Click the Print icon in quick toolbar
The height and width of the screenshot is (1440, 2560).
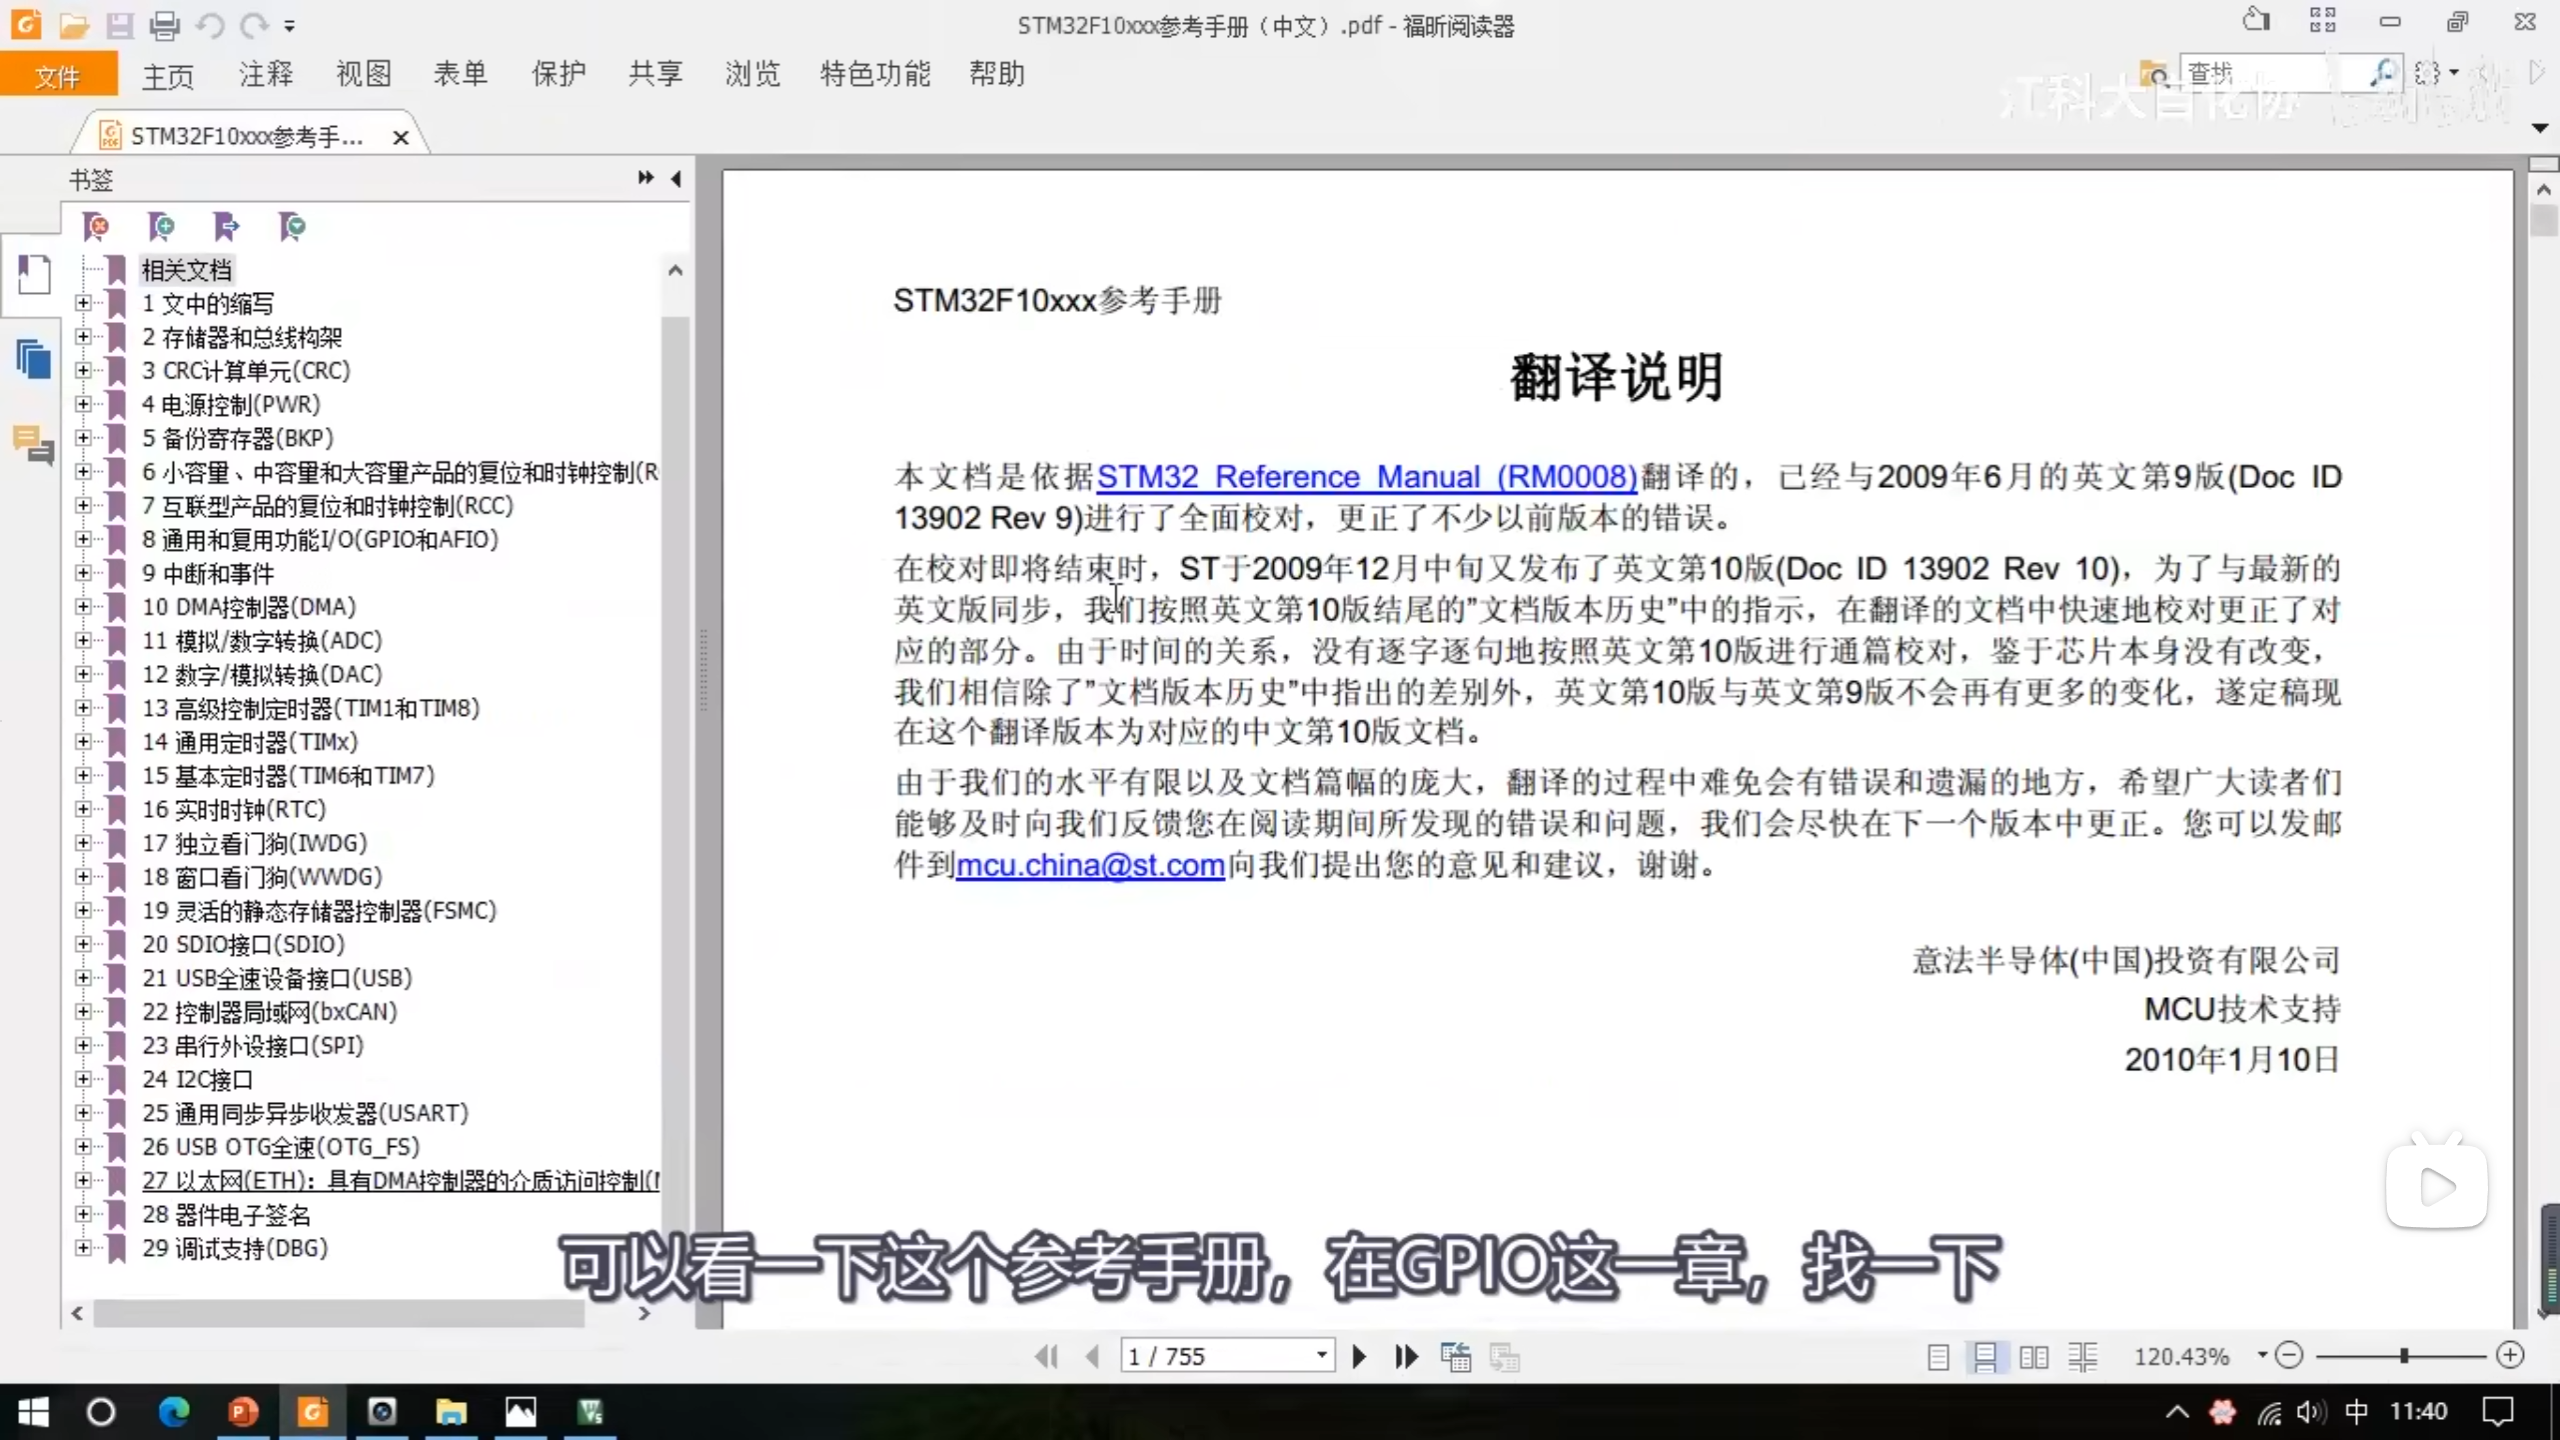[x=164, y=25]
